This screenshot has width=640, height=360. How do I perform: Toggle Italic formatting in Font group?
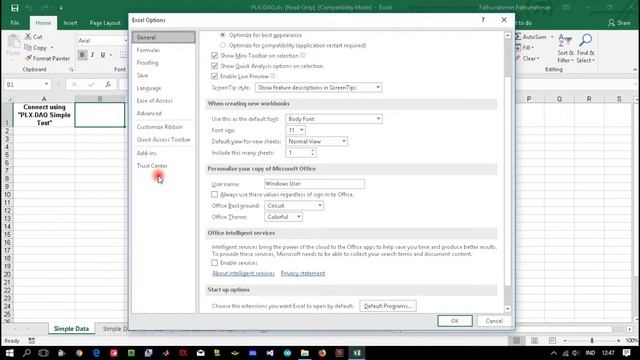(92, 55)
